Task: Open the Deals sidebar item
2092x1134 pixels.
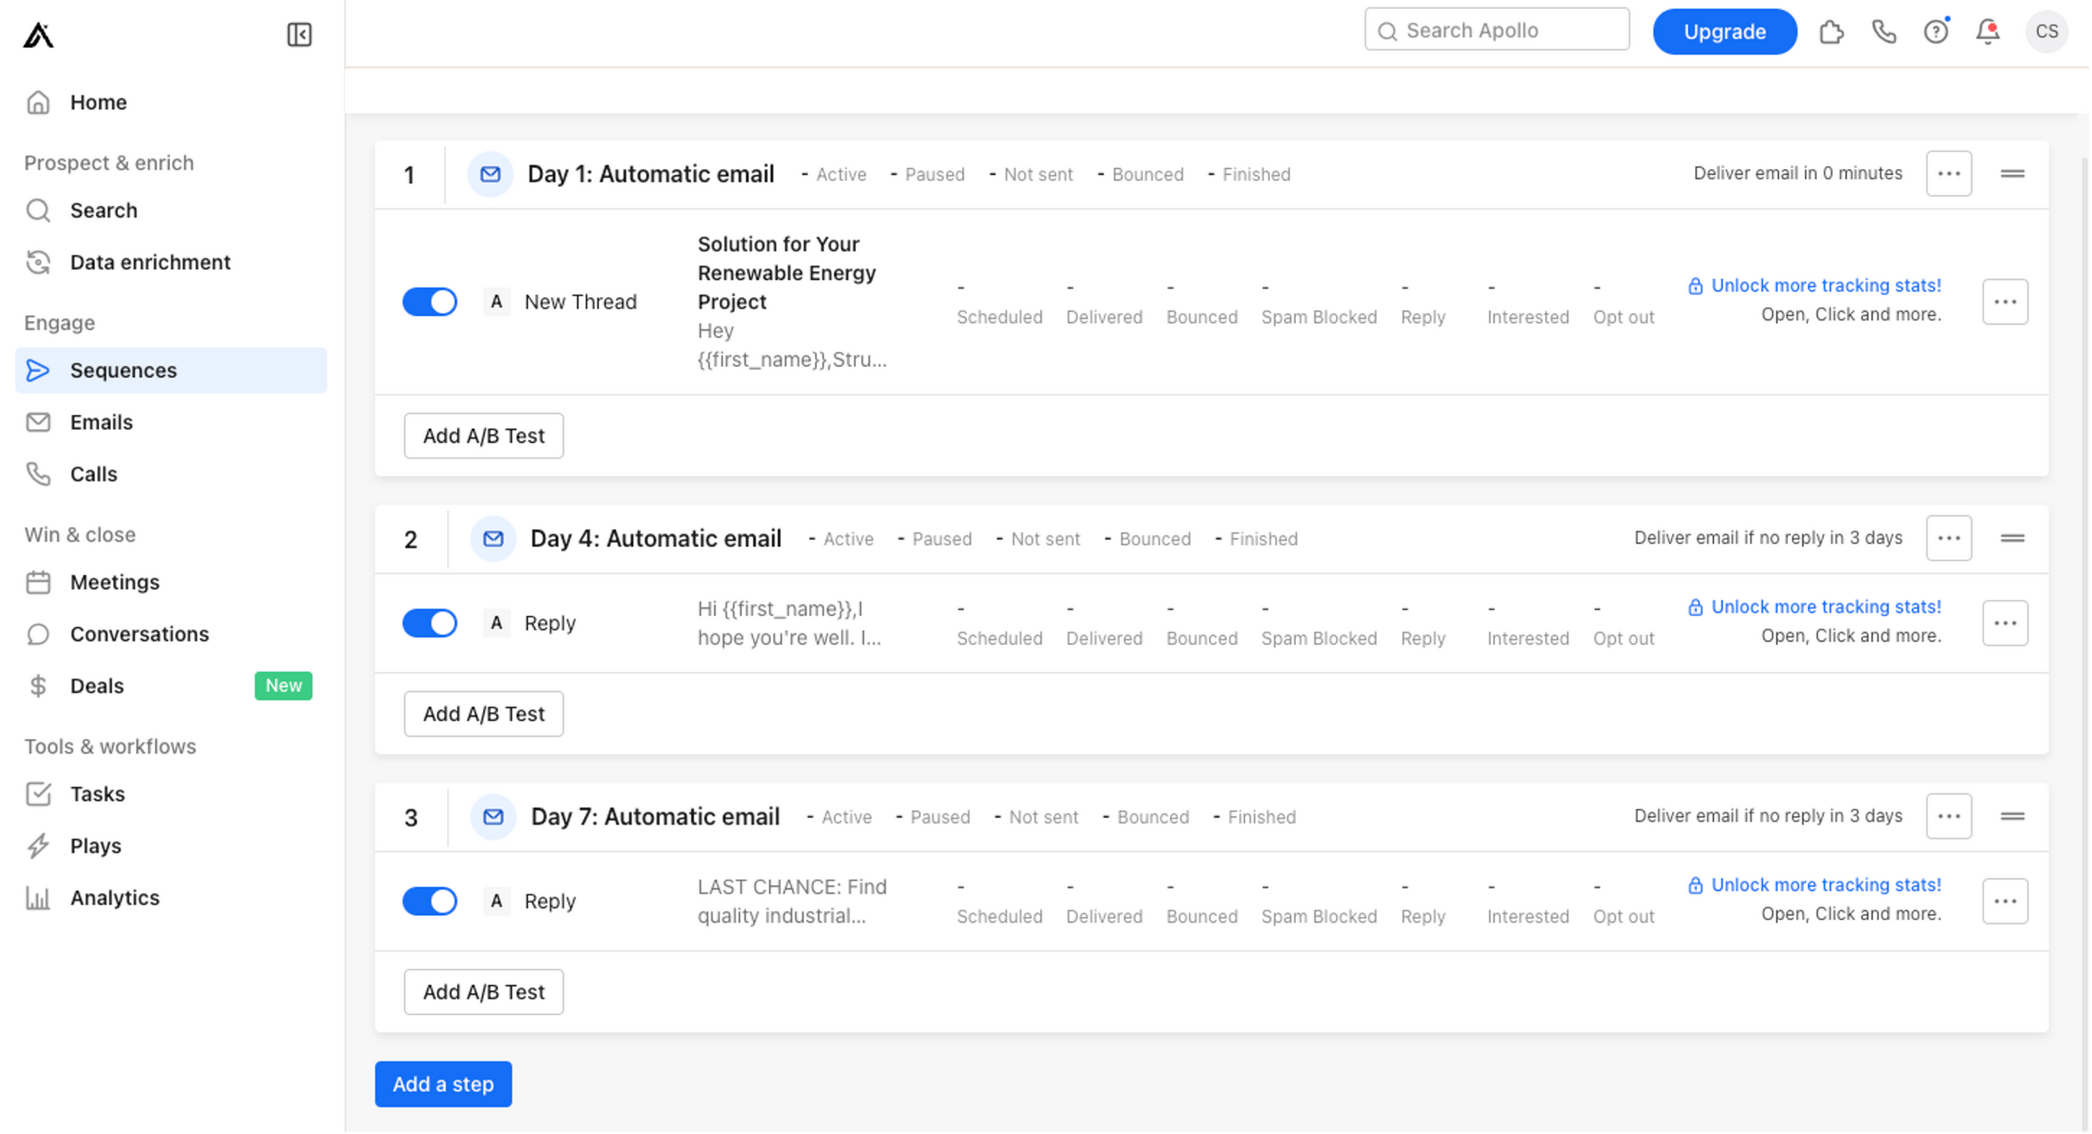Action: click(x=97, y=686)
